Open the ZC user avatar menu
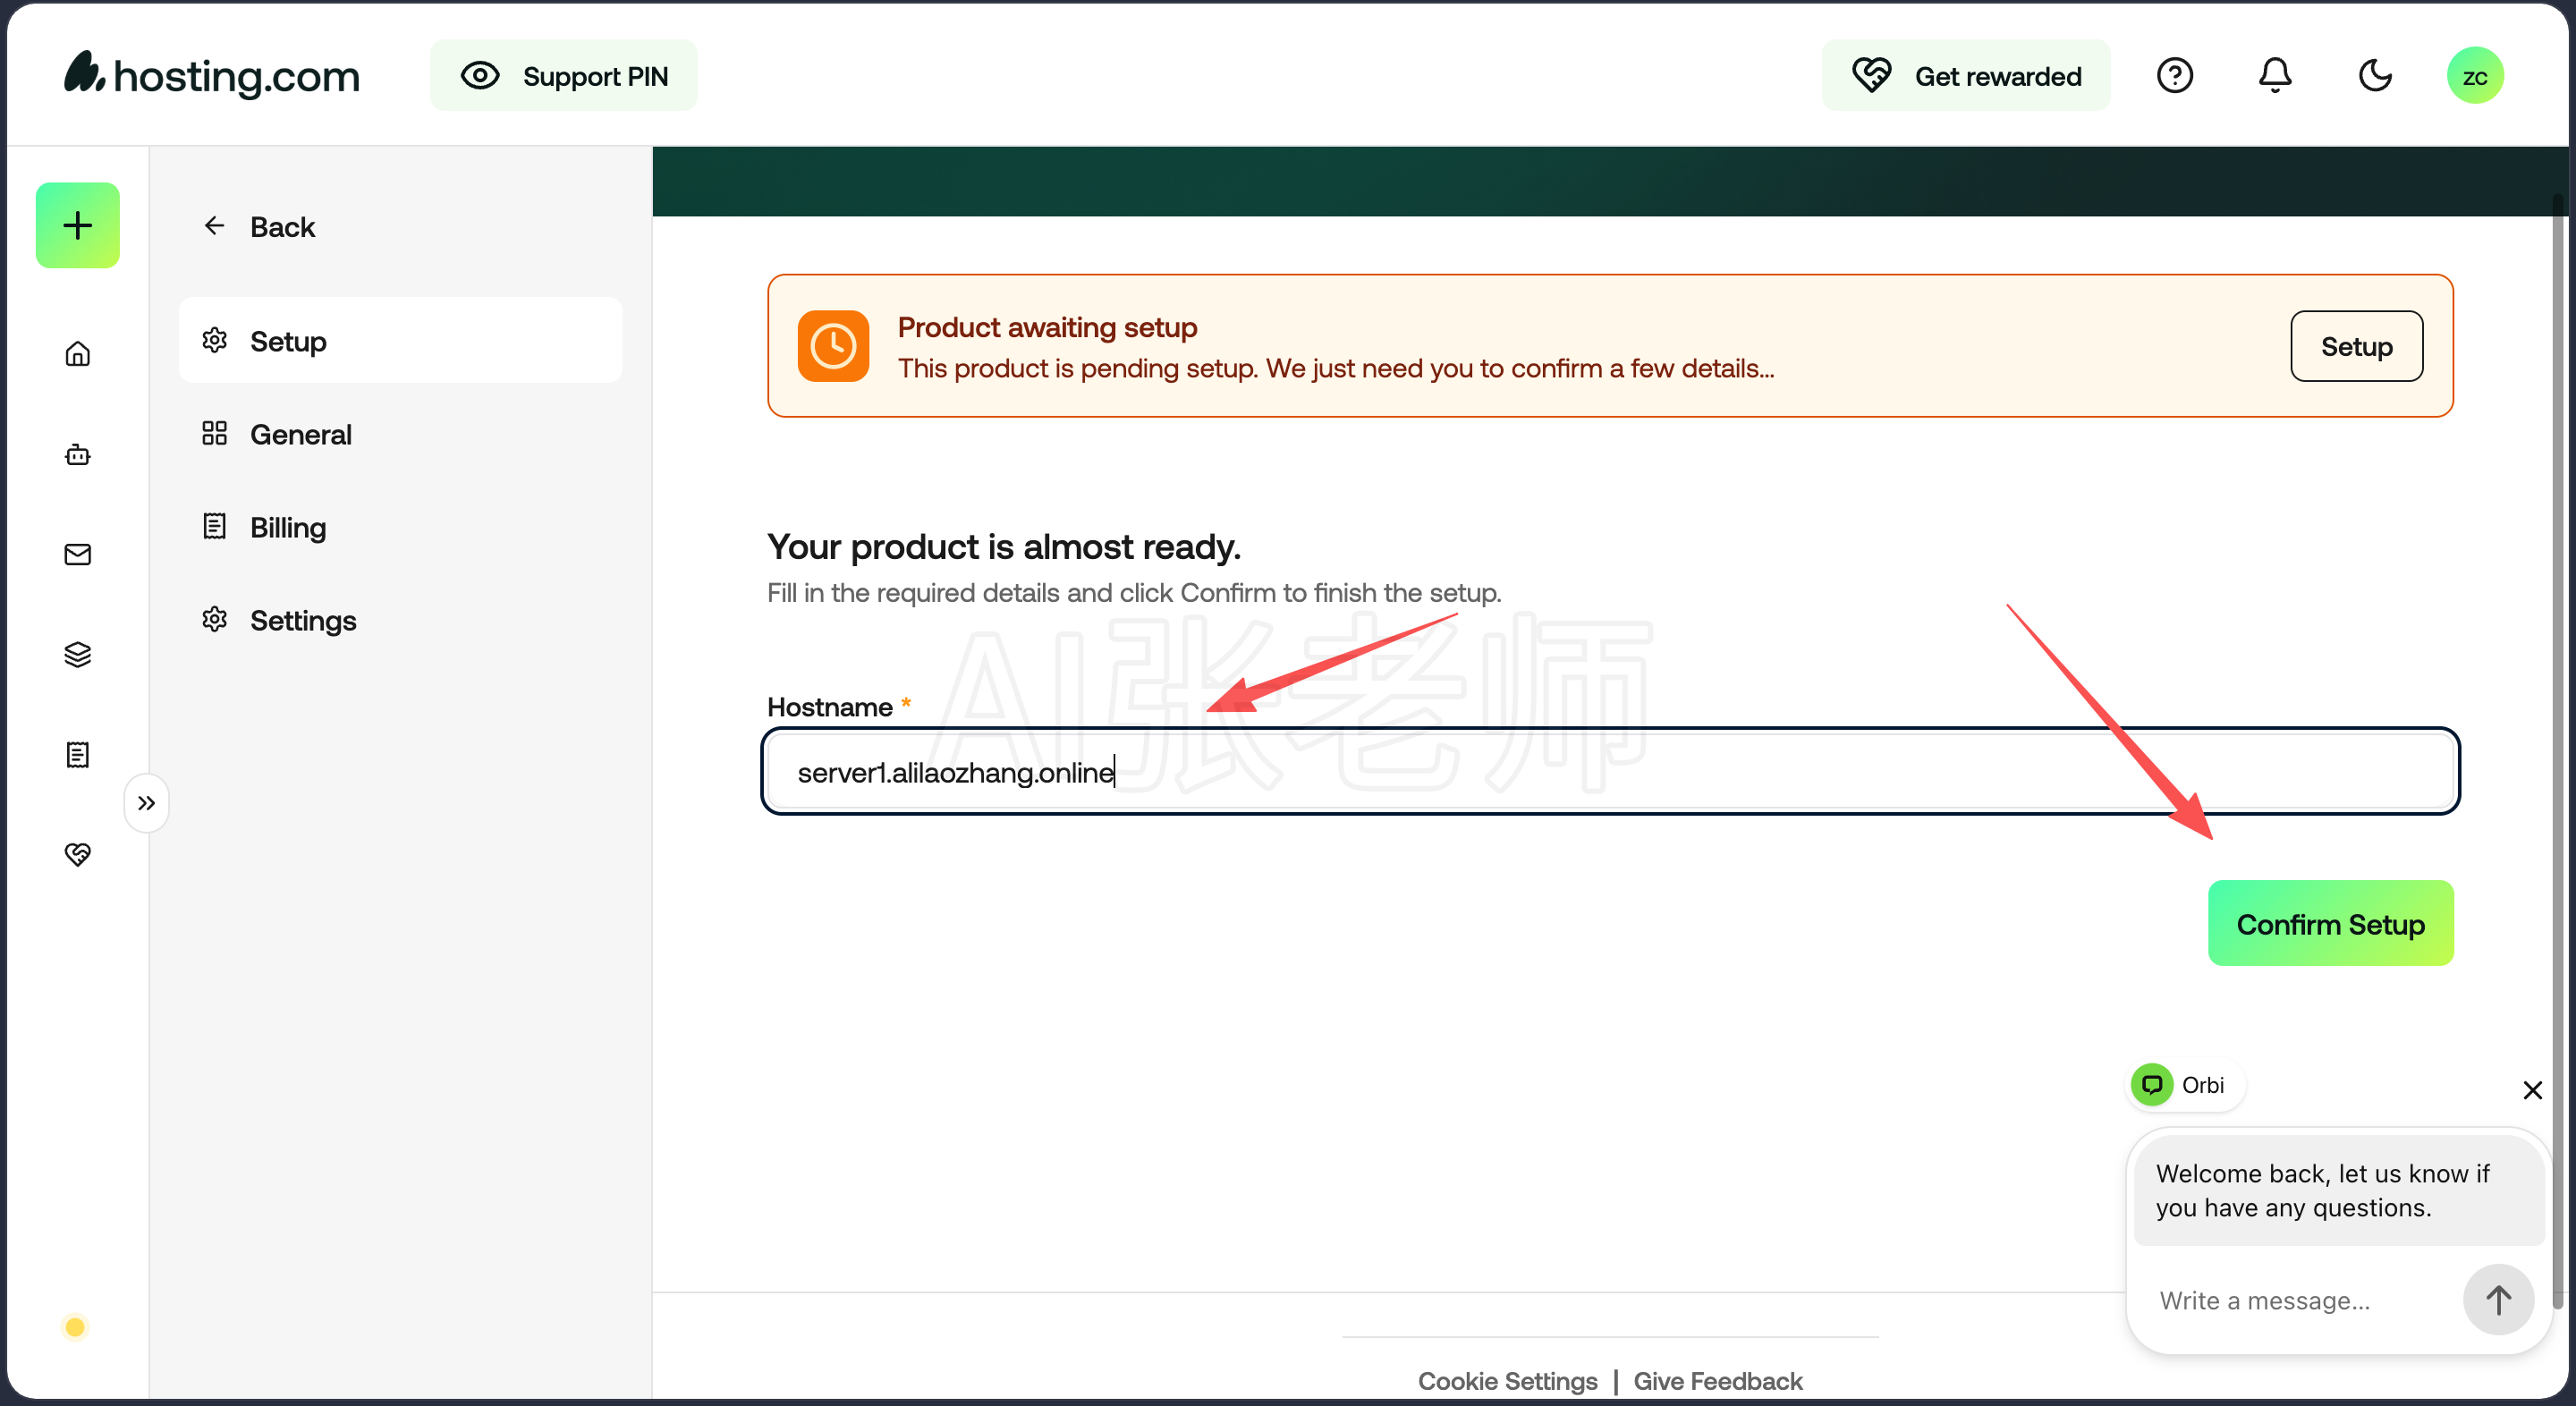2576x1406 pixels. pos(2475,76)
